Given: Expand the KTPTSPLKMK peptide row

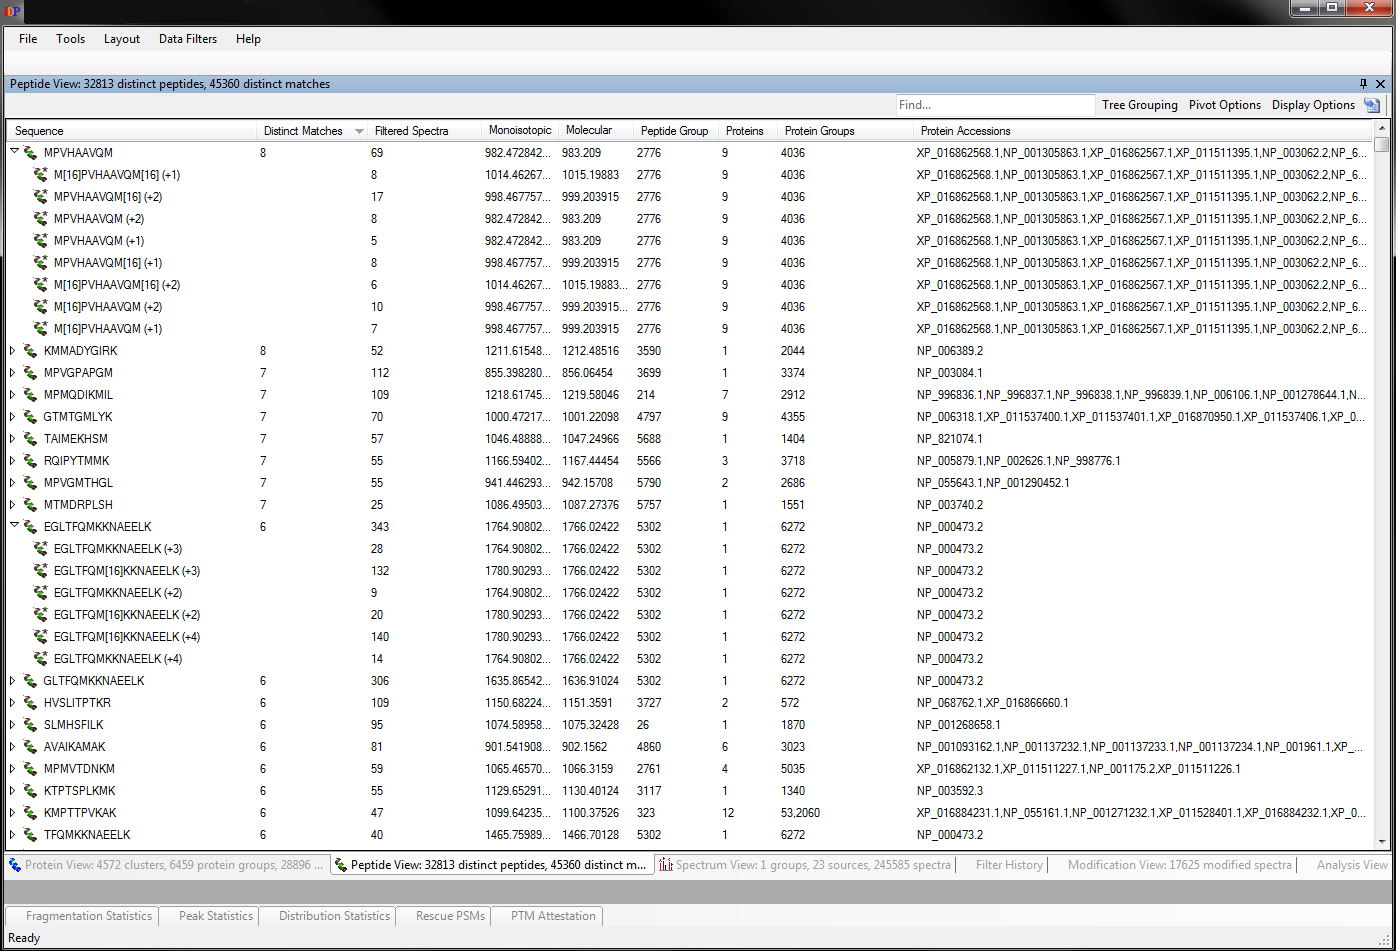Looking at the screenshot, I should tap(13, 791).
